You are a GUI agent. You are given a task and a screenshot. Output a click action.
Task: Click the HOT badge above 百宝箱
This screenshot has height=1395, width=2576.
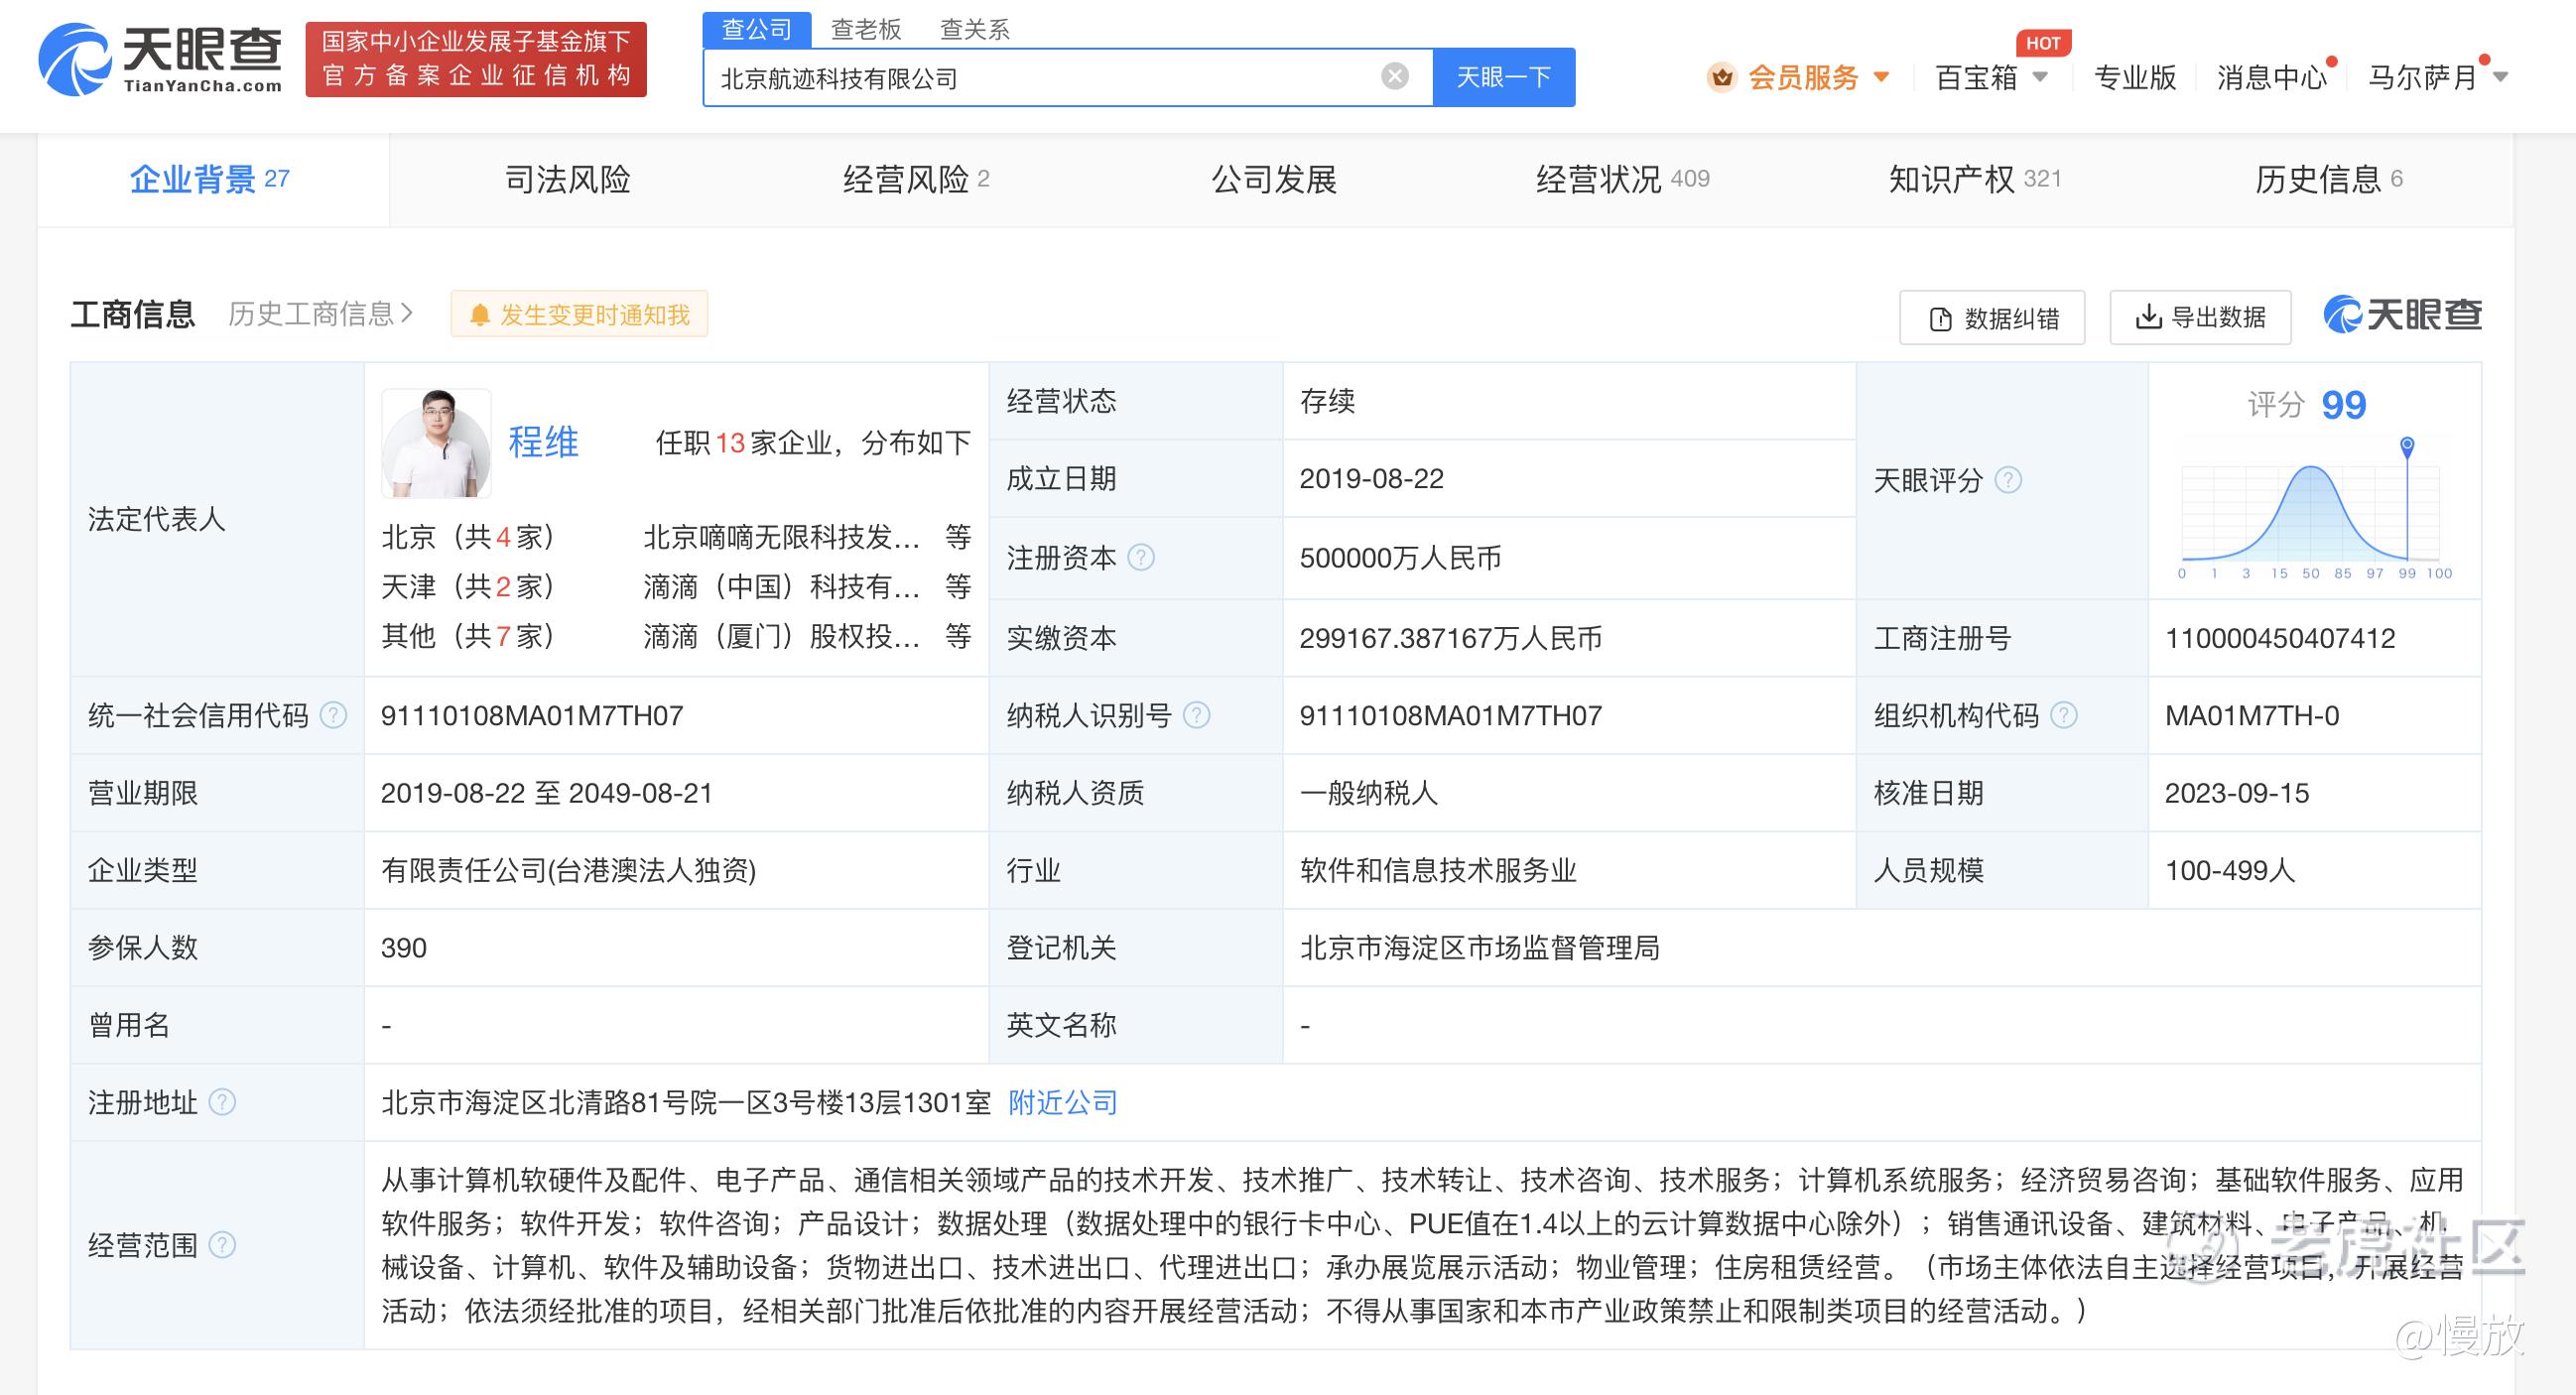pyautogui.click(x=2043, y=43)
